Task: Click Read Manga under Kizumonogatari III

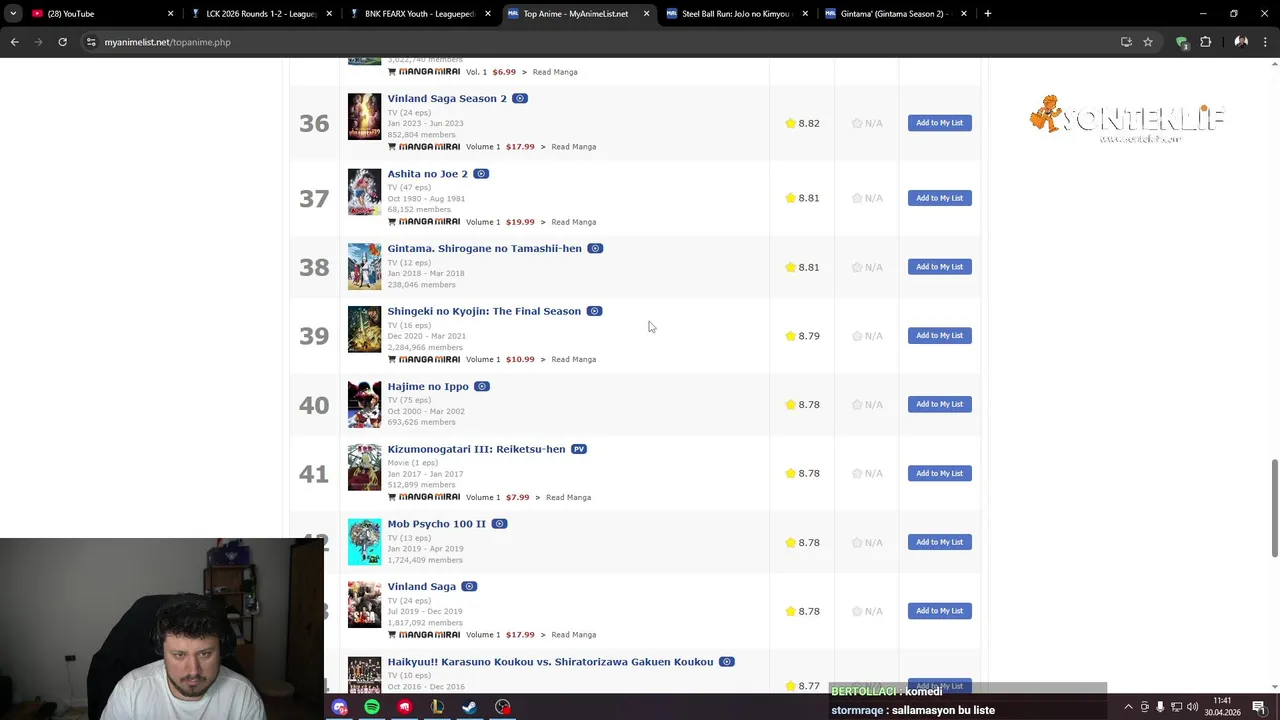Action: coord(568,497)
